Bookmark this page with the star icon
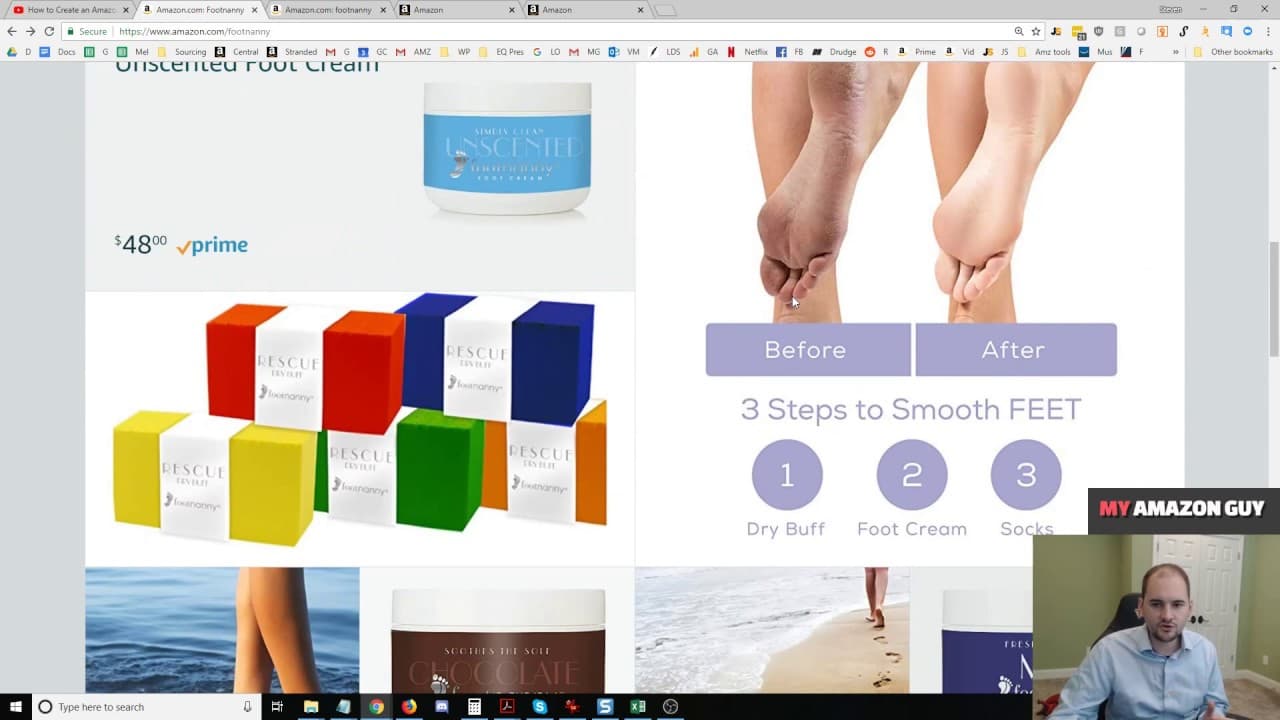The image size is (1280, 720). [1036, 31]
